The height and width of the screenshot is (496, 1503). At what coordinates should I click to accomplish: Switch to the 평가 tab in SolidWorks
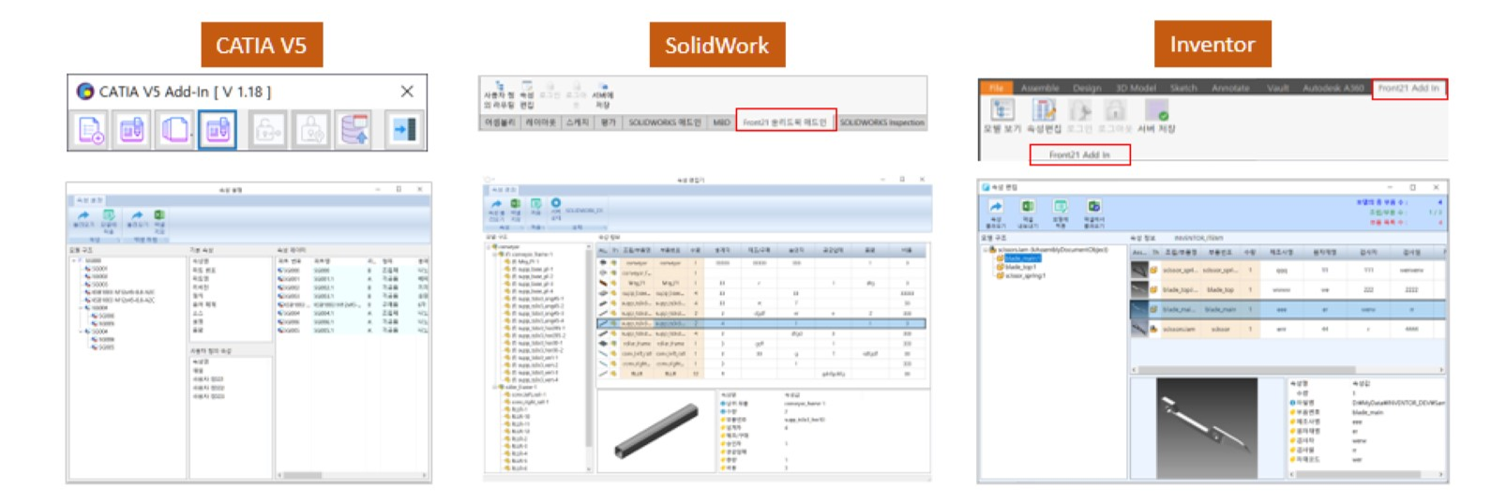click(x=608, y=122)
